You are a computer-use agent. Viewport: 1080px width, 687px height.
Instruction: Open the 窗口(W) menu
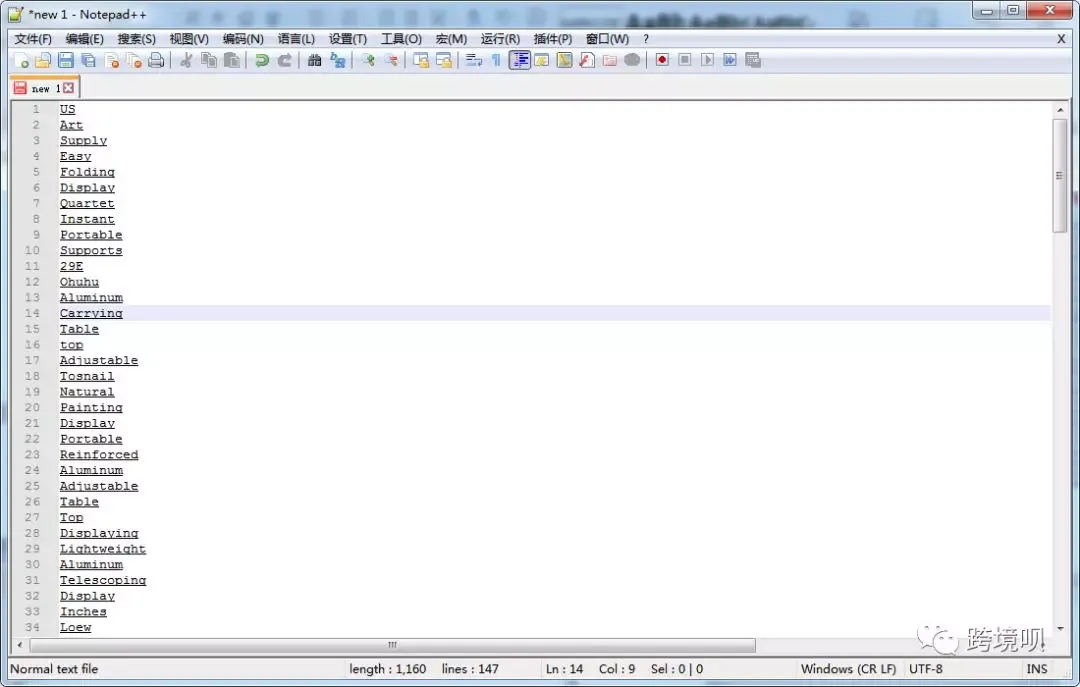[x=607, y=39]
